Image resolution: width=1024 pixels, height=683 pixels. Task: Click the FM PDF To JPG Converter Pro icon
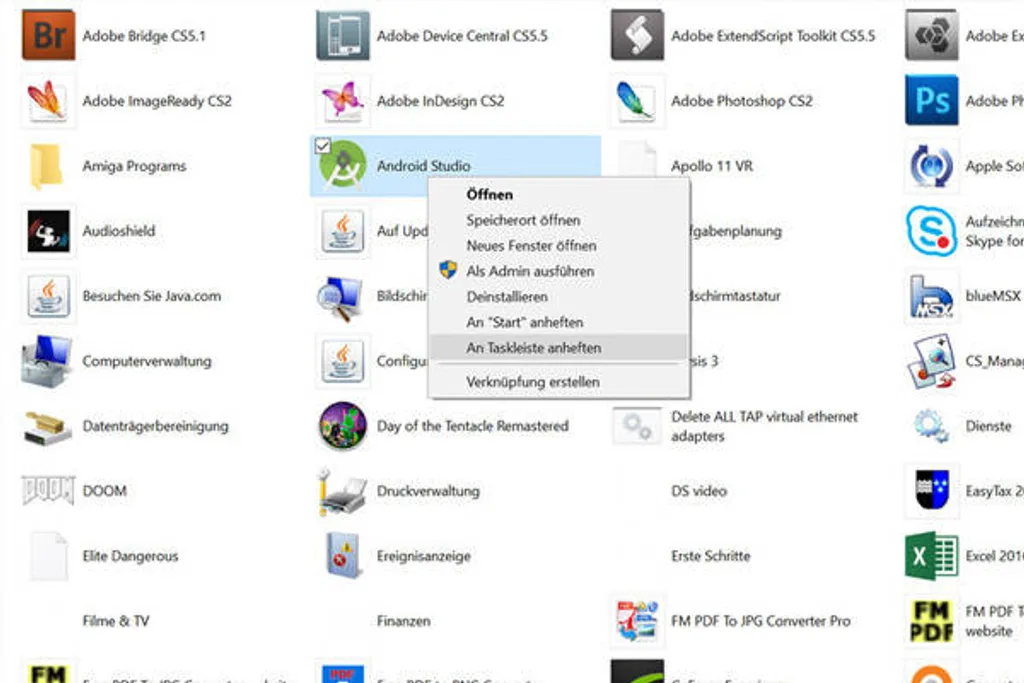(x=637, y=621)
